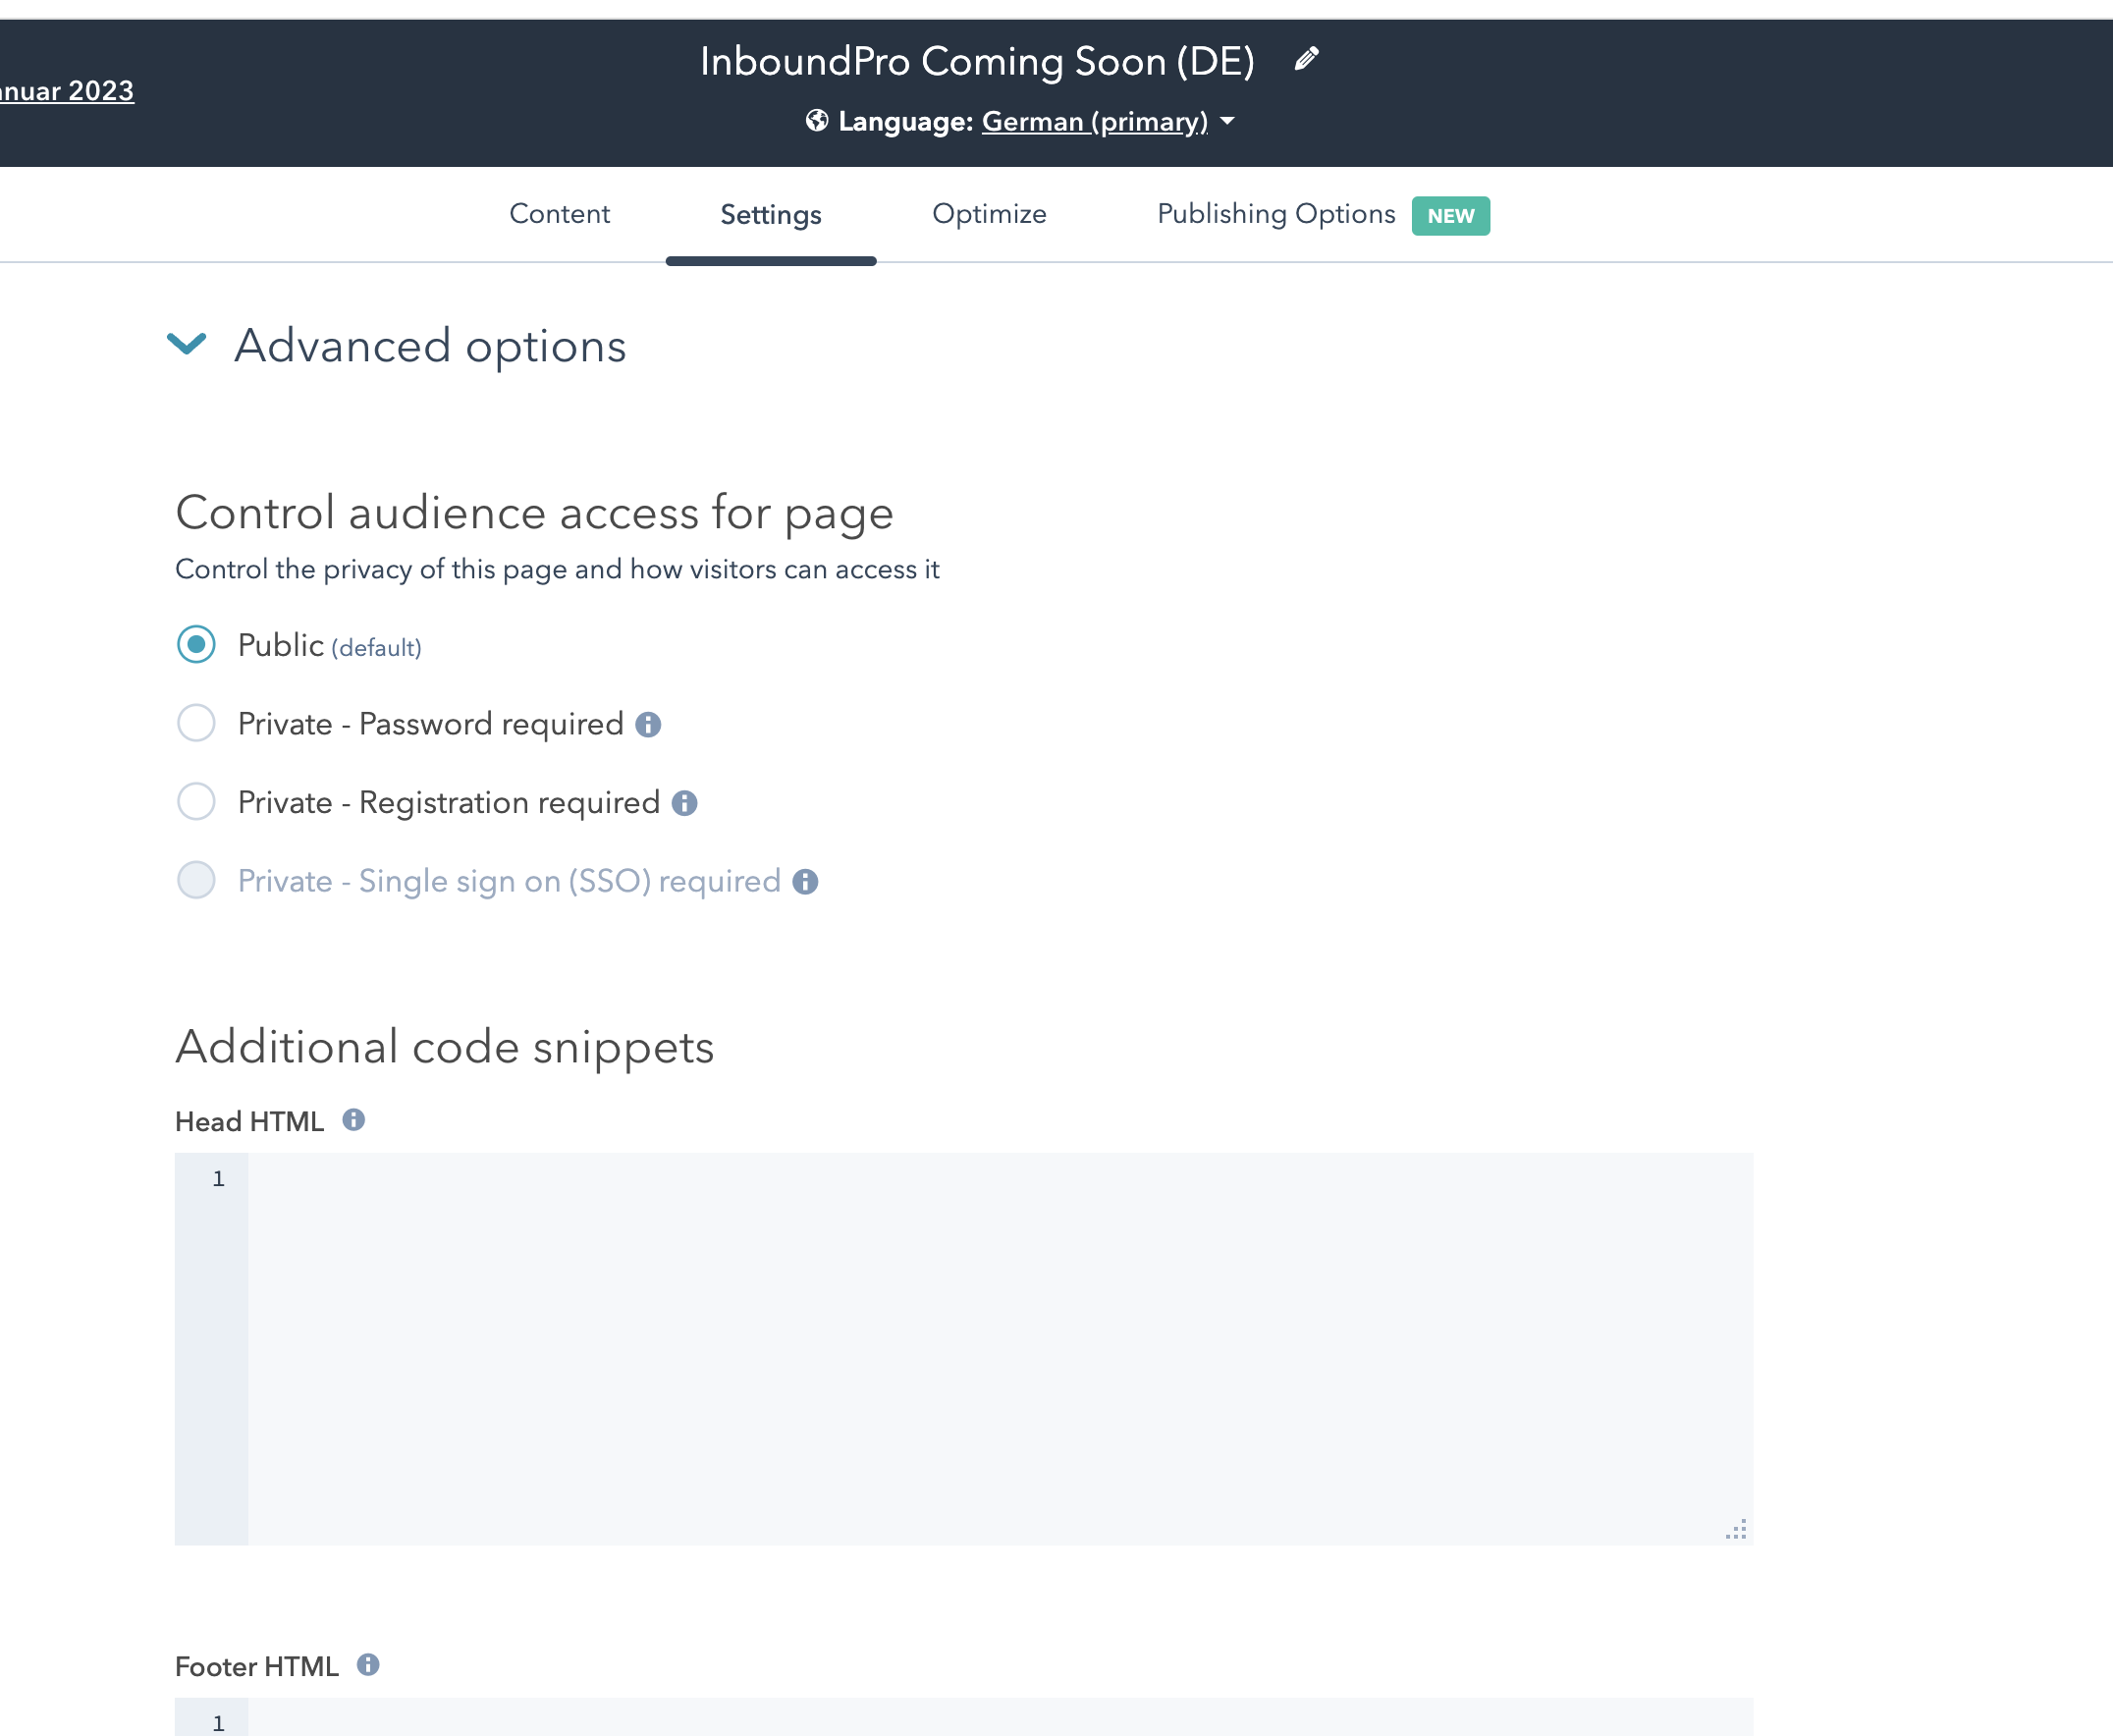Open the tooltip beside Private - SSO required

[x=805, y=881]
